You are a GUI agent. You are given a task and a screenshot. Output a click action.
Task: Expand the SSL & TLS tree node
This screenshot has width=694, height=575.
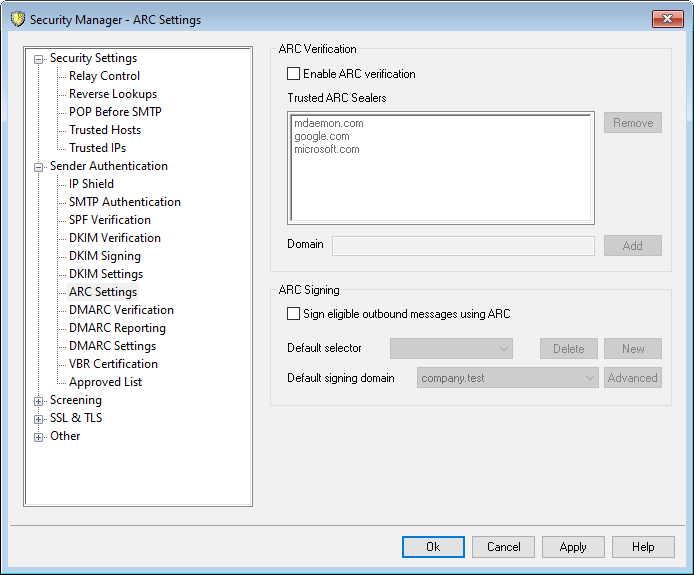click(x=39, y=419)
